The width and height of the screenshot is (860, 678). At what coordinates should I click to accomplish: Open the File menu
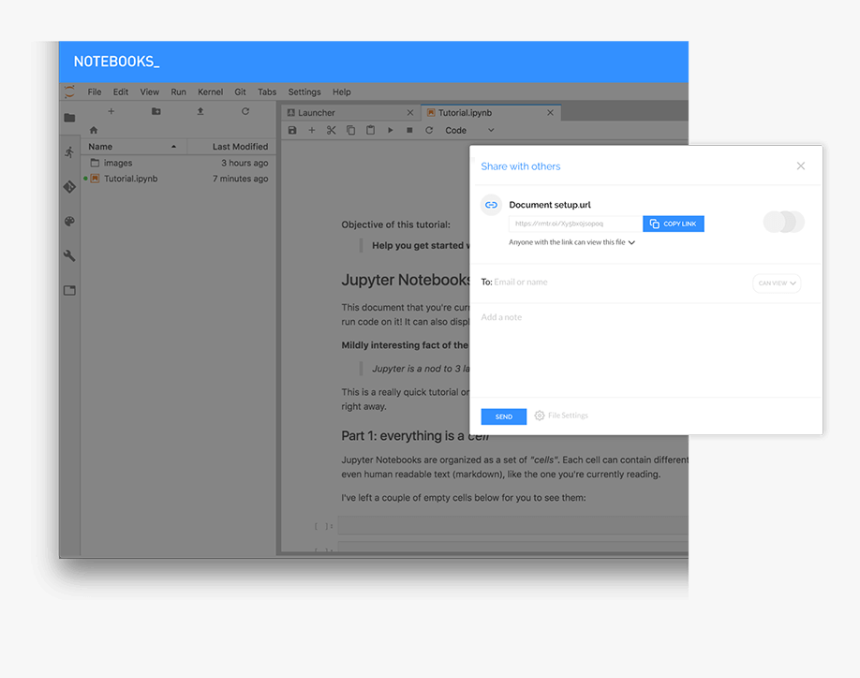tap(94, 92)
